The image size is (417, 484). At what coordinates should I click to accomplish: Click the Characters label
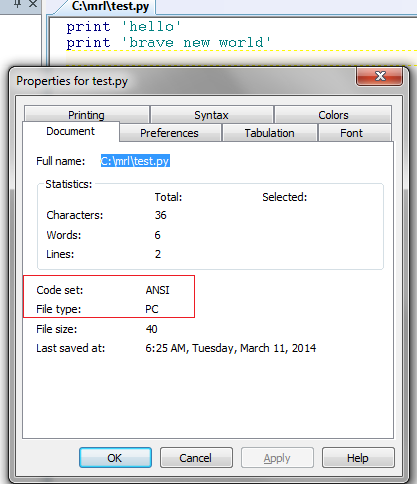(x=75, y=215)
